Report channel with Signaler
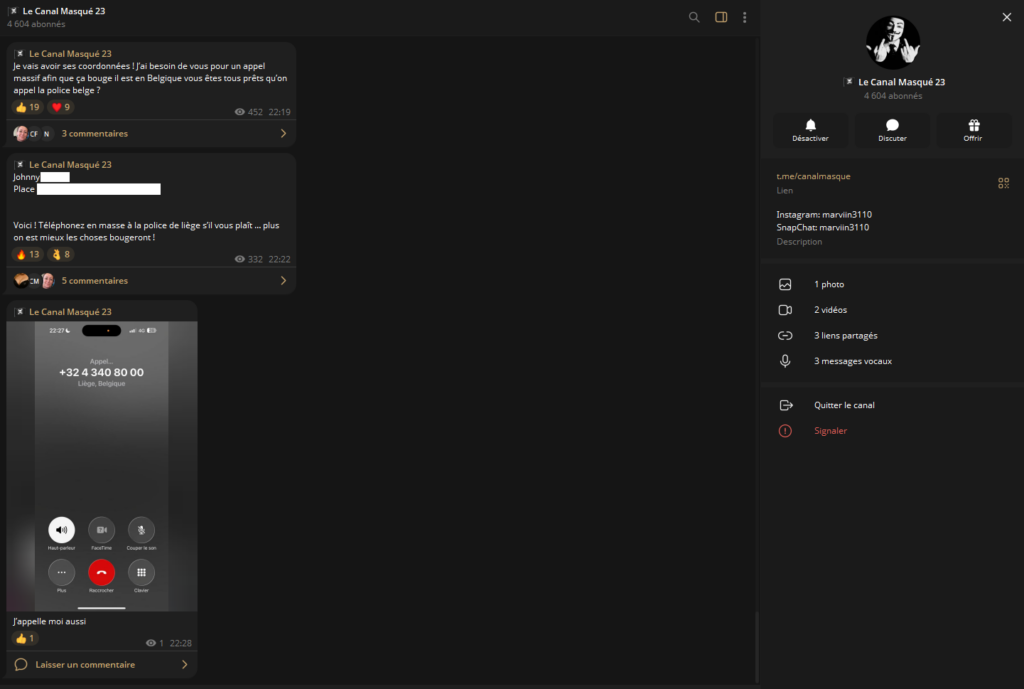The image size is (1024, 689). coord(830,431)
